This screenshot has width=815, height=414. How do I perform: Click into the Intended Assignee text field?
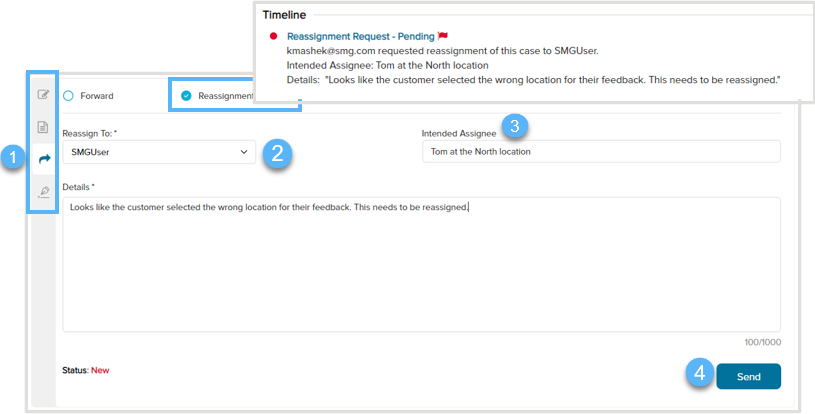[x=600, y=152]
